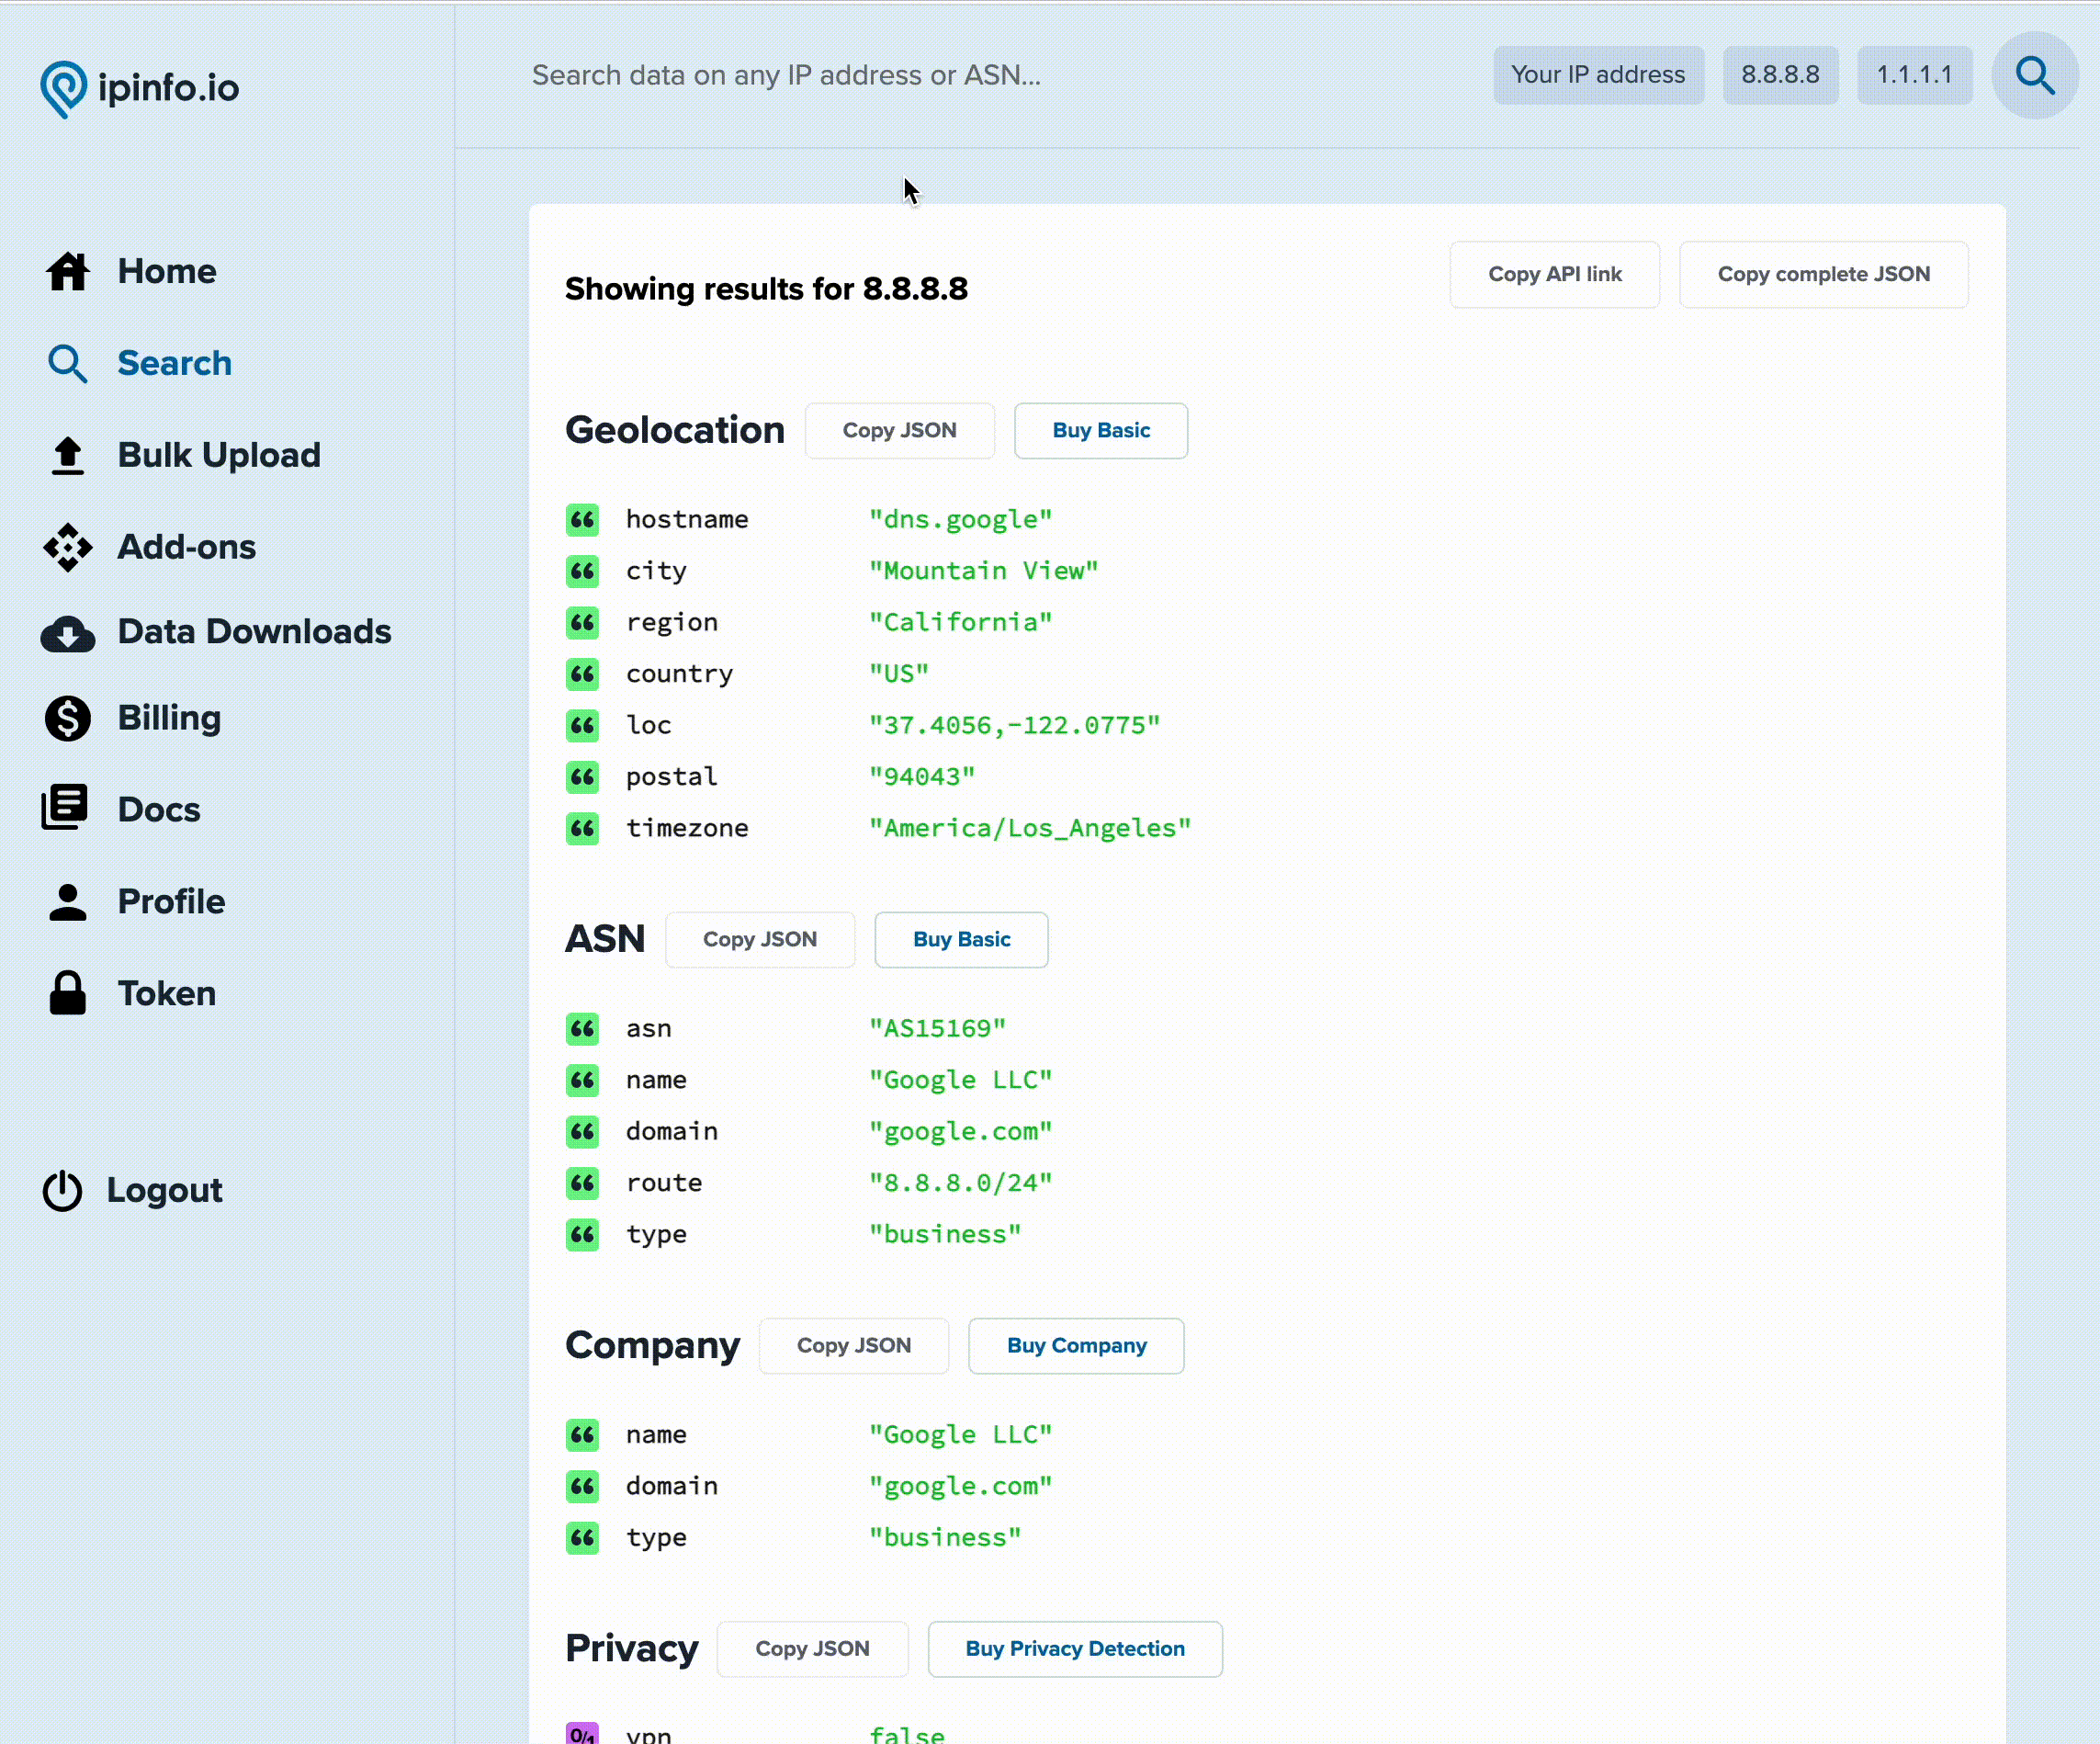Click the ipinfo.io logo
This screenshot has height=1744, width=2100.
pyautogui.click(x=140, y=88)
